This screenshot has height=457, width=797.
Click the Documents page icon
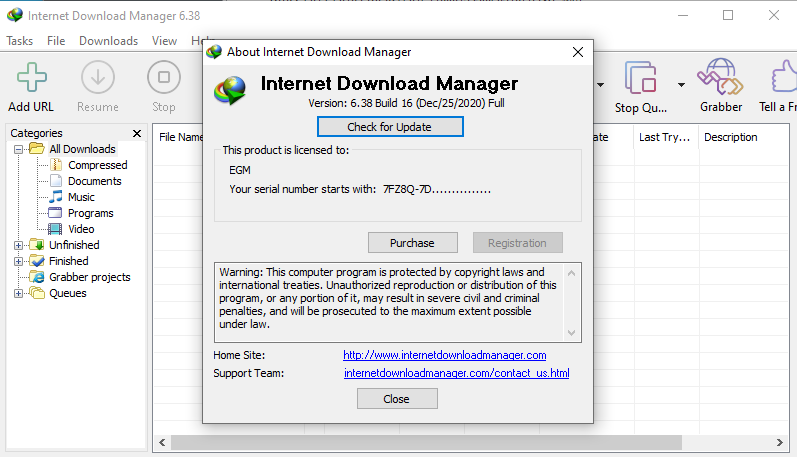[x=56, y=181]
